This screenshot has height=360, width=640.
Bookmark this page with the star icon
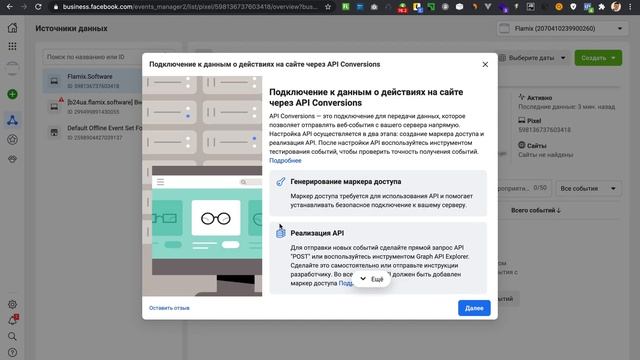click(328, 7)
